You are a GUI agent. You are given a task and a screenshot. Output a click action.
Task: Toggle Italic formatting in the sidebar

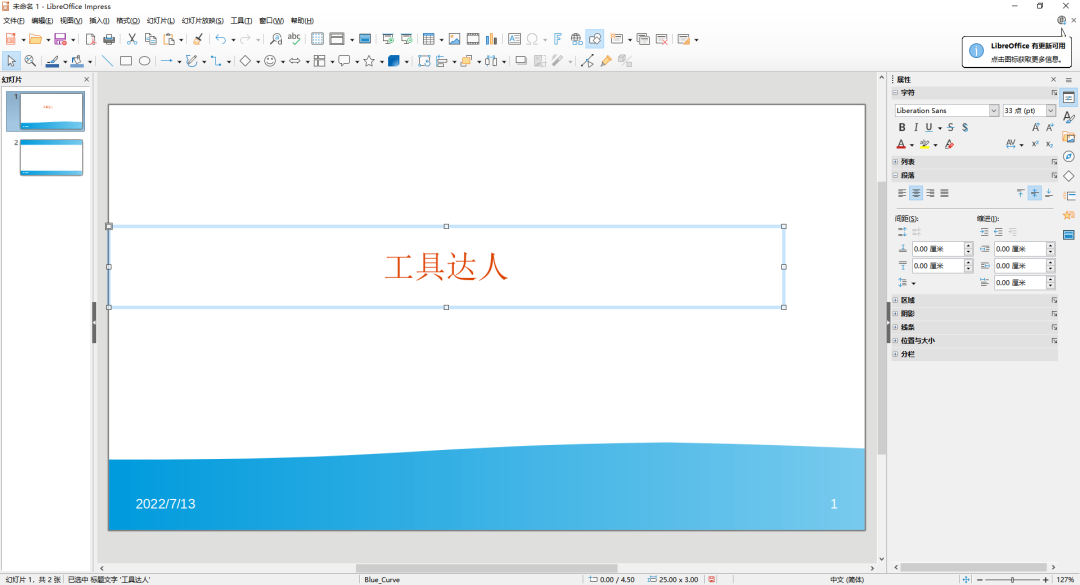pos(915,128)
